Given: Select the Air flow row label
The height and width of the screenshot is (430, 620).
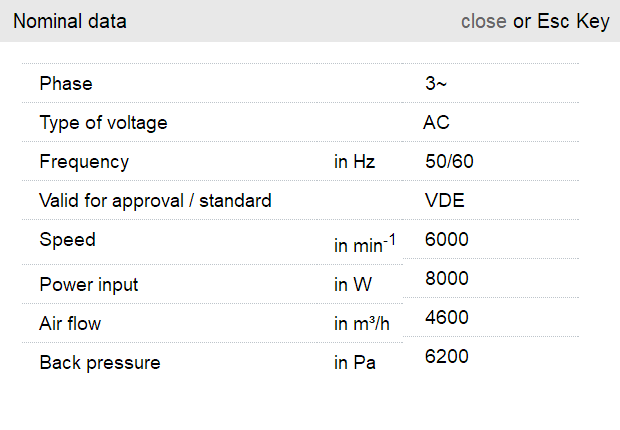Looking at the screenshot, I should pos(70,324).
